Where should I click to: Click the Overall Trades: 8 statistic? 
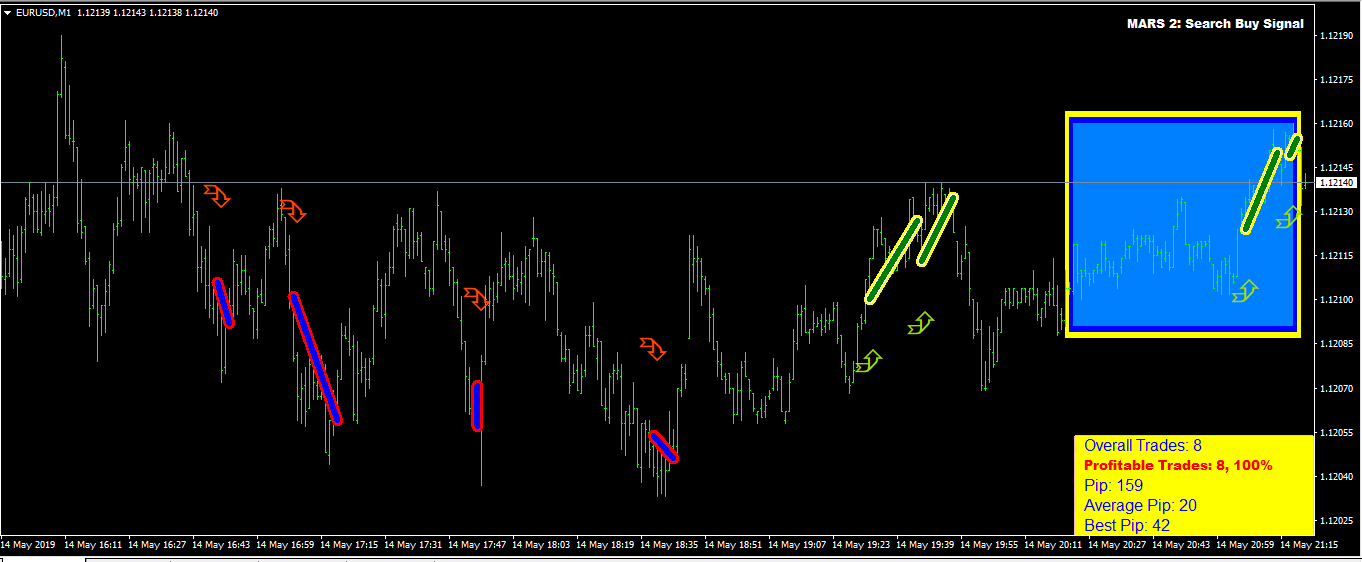coord(1143,446)
